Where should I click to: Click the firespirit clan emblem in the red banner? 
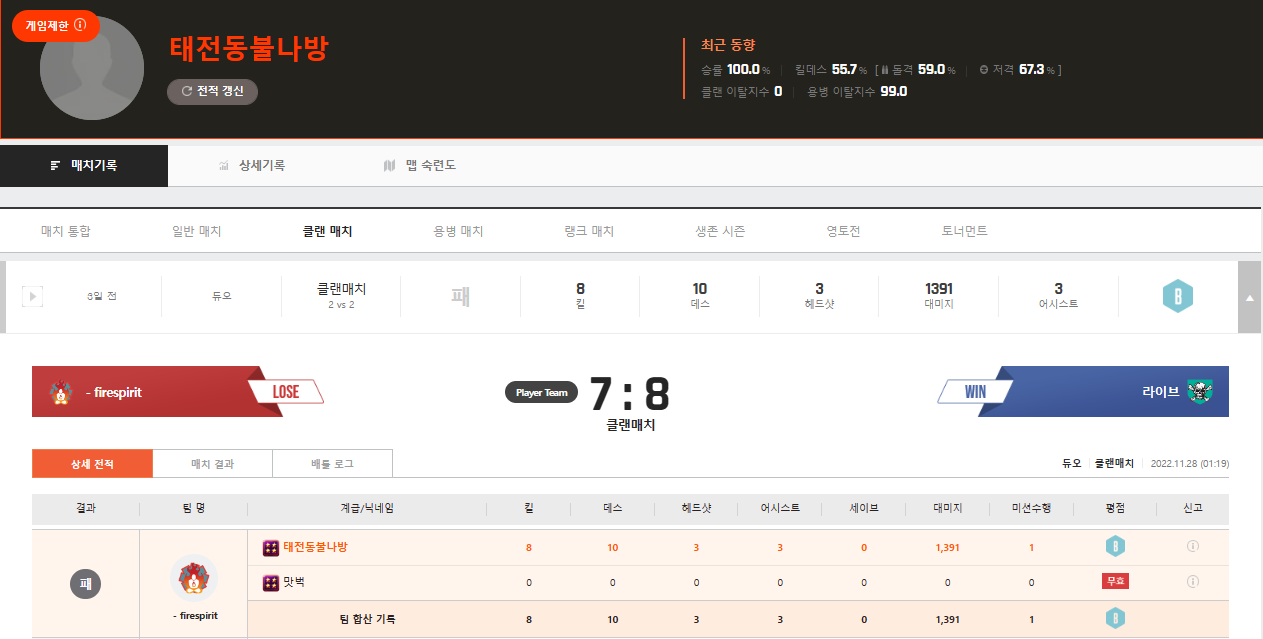click(x=59, y=392)
